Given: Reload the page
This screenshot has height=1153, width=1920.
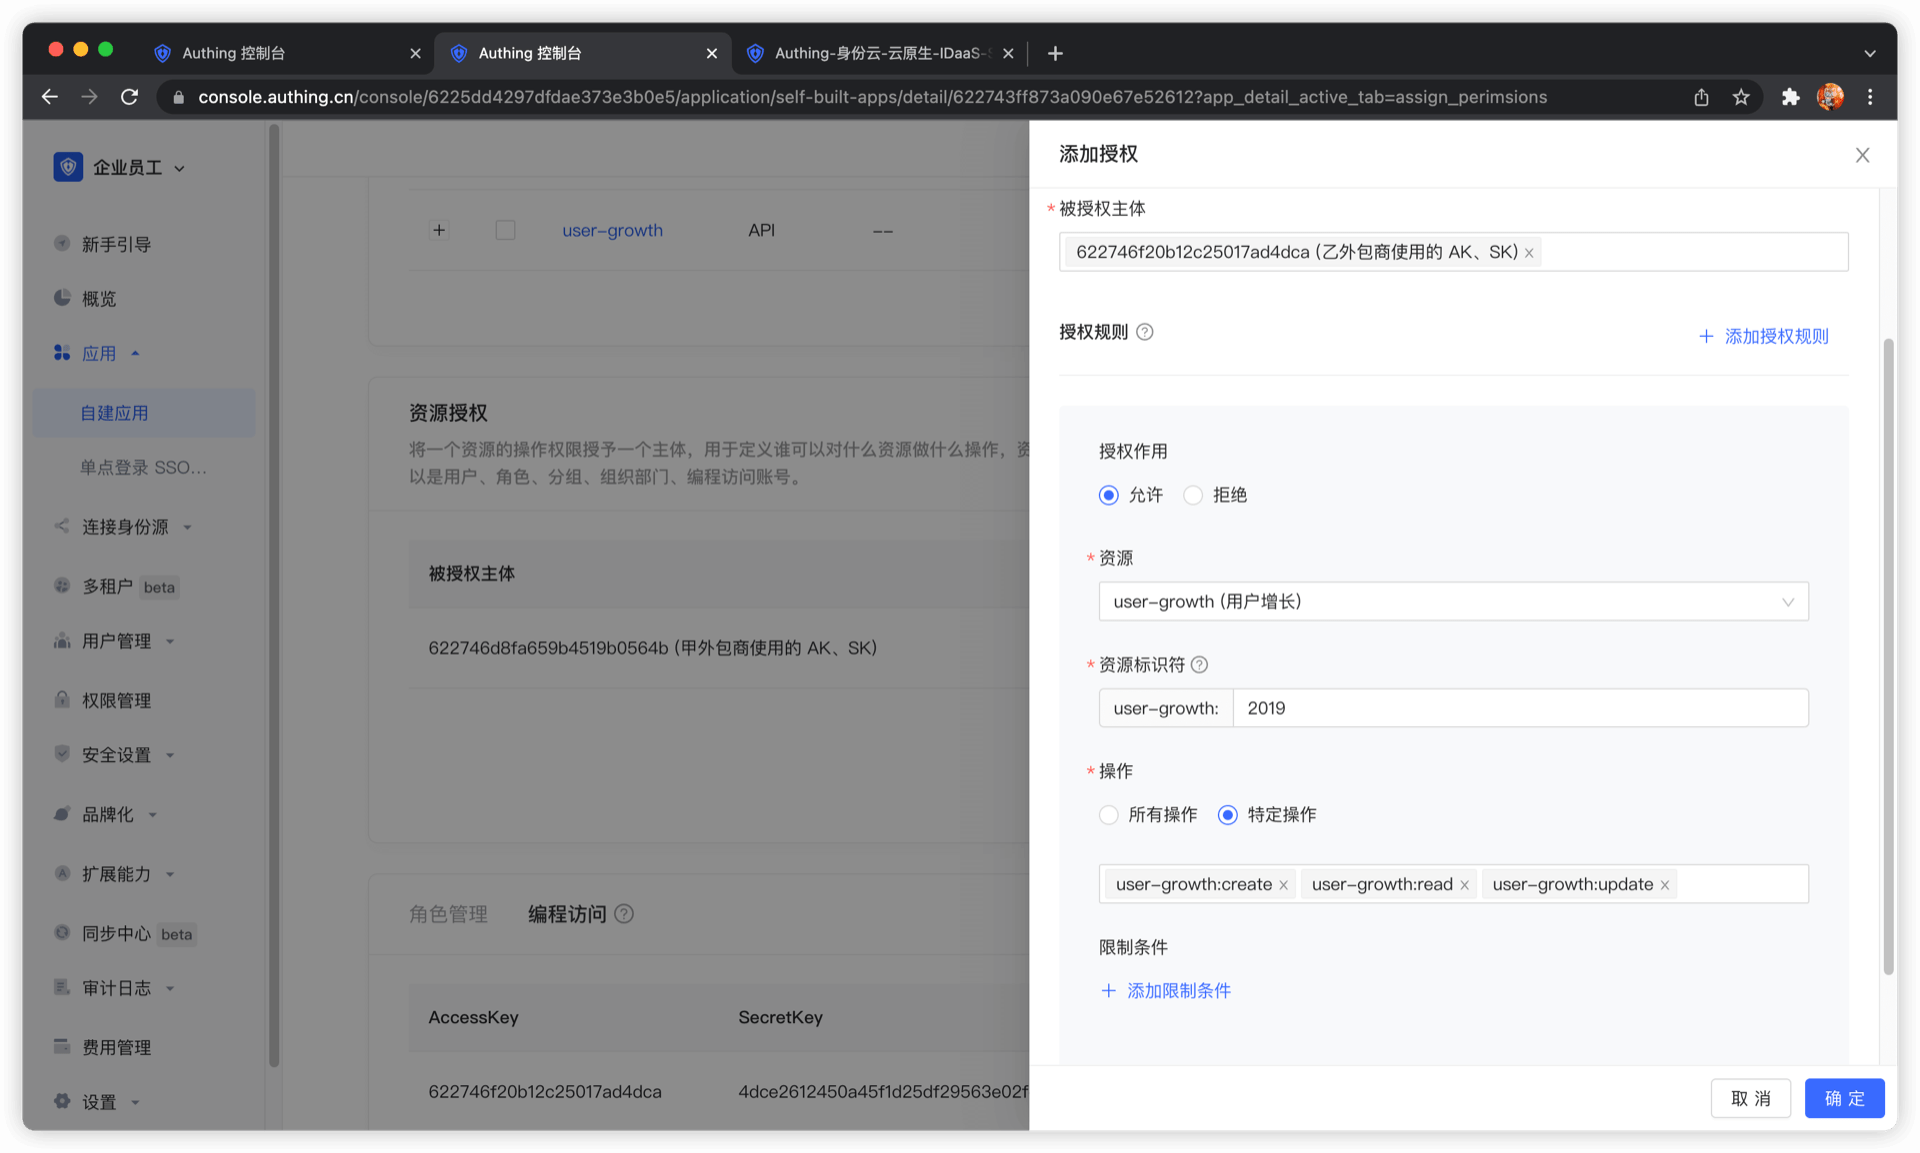Looking at the screenshot, I should [x=129, y=97].
